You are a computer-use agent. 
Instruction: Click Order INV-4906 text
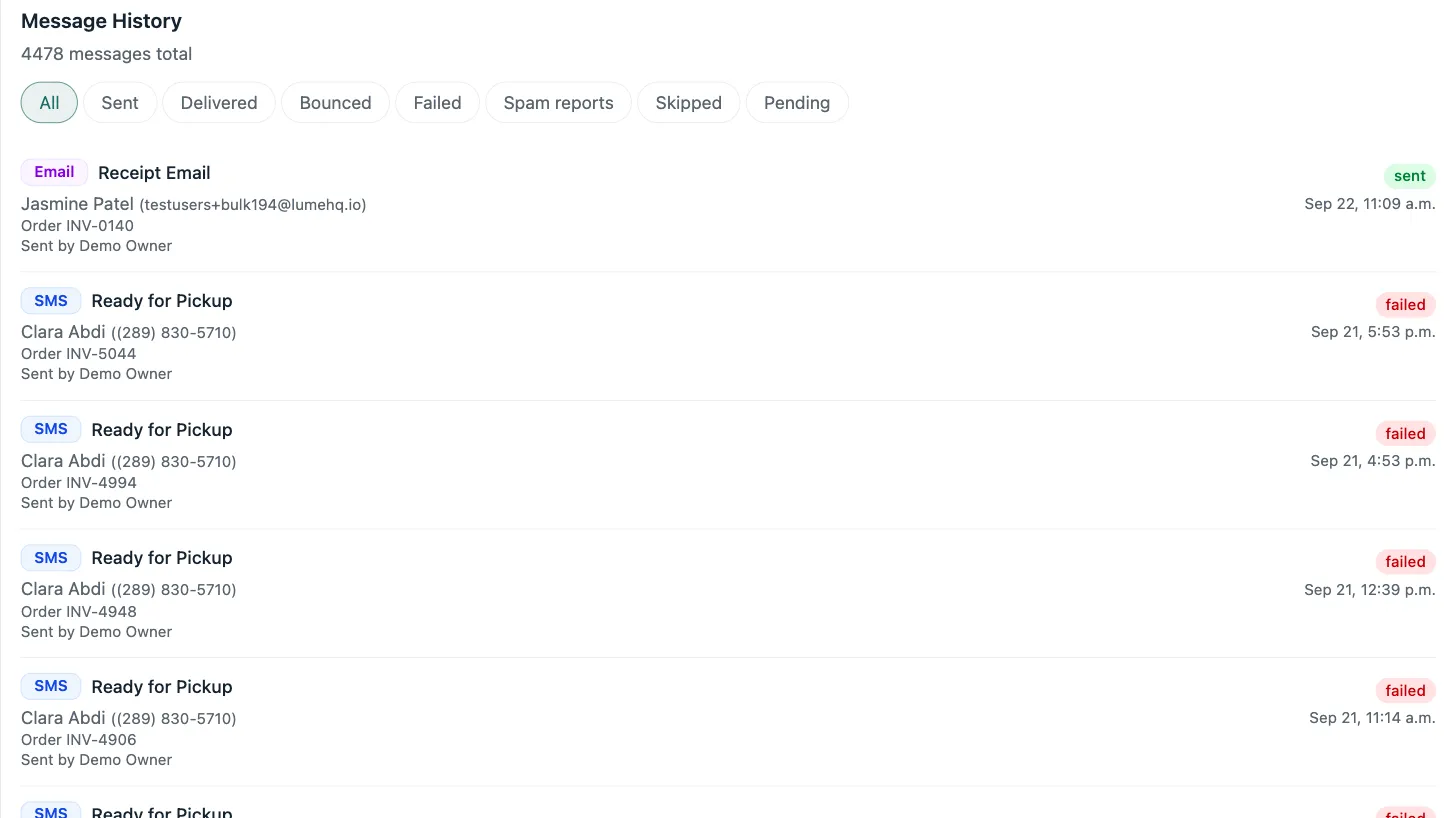pos(78,740)
